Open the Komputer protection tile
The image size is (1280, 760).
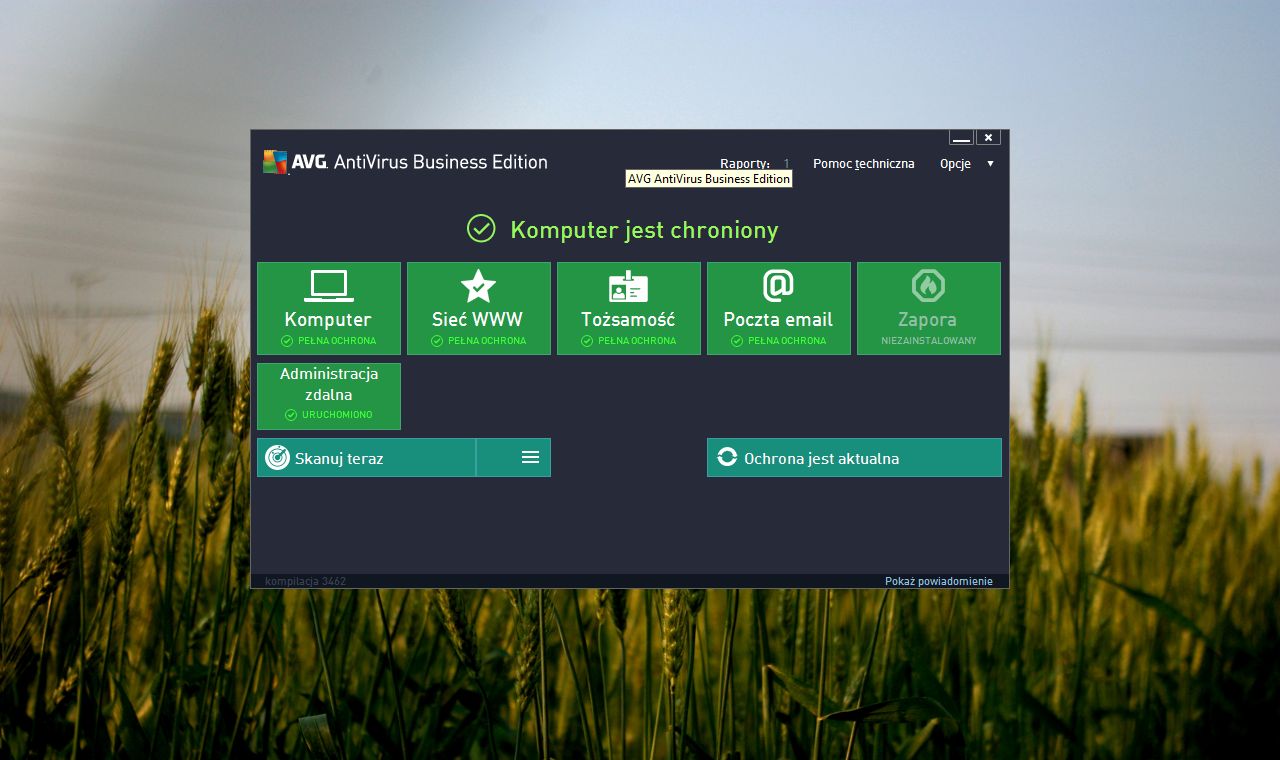pos(329,308)
